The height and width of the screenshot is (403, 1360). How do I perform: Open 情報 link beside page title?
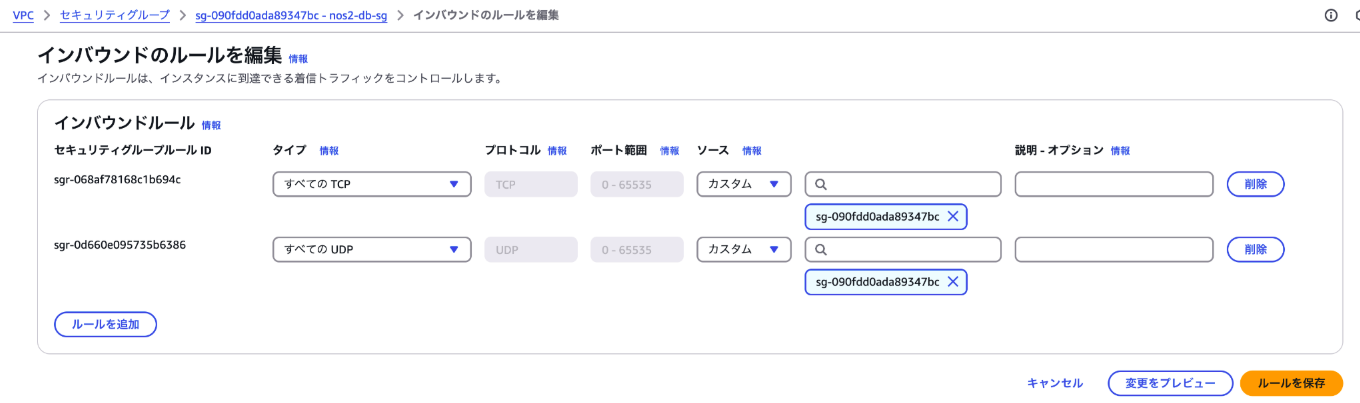[x=298, y=59]
